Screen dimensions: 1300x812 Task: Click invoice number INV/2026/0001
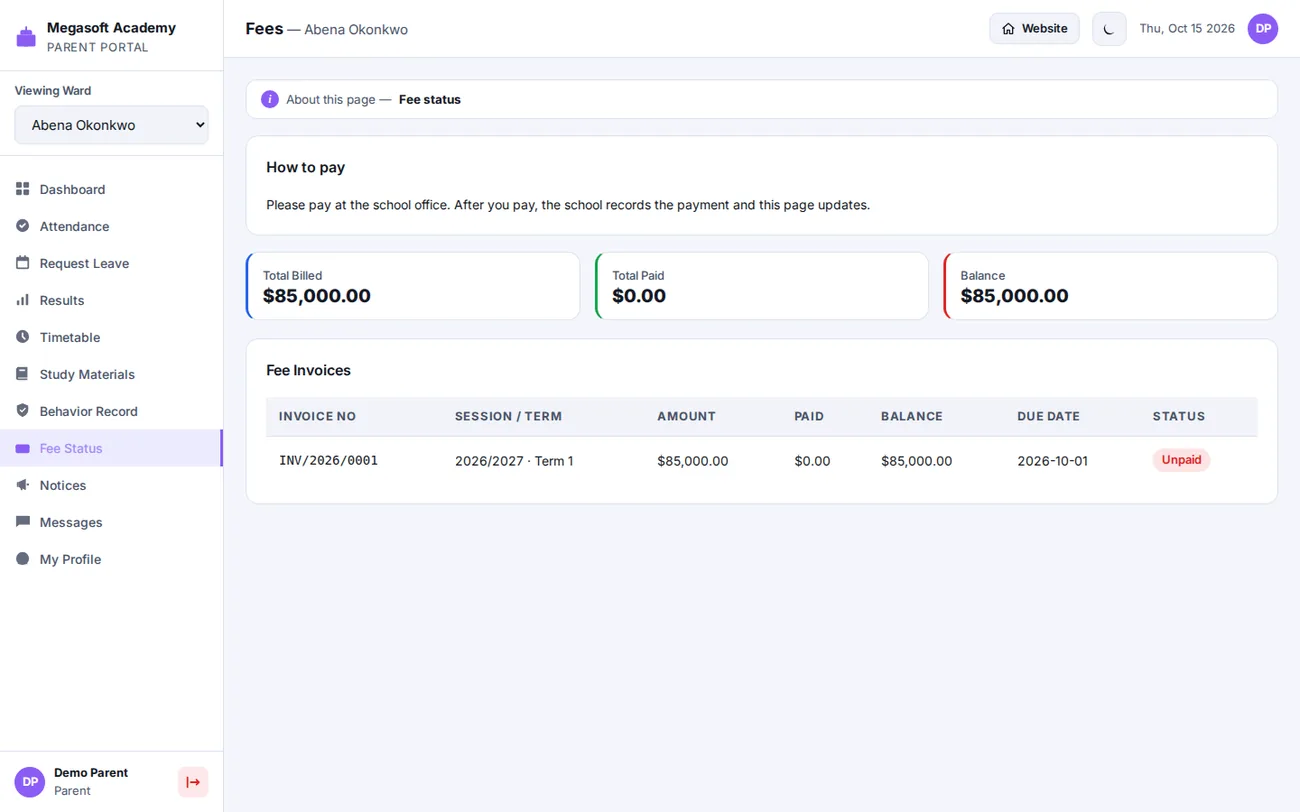[x=328, y=461]
